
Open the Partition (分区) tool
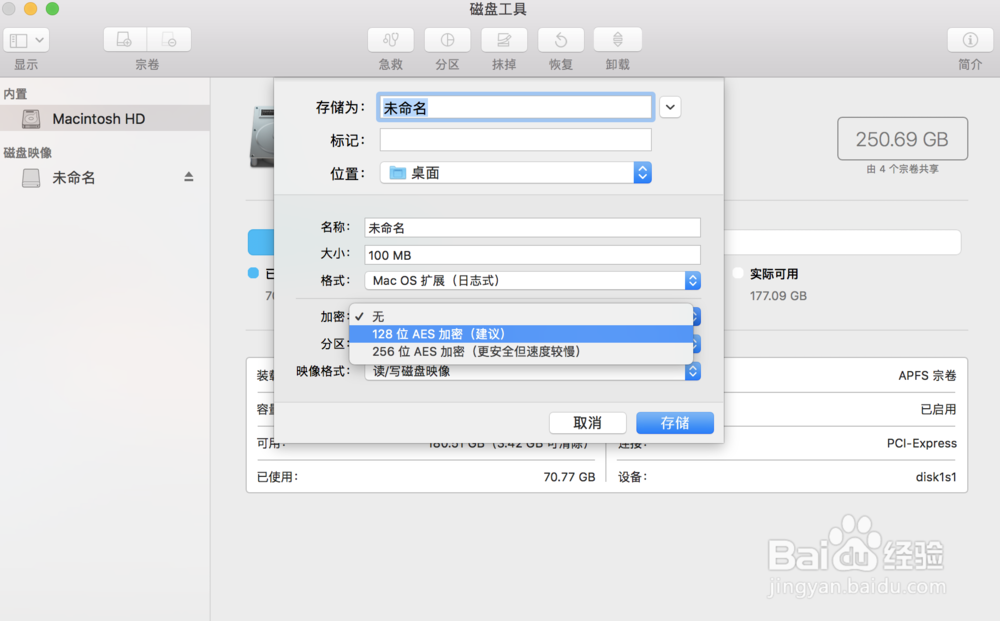[x=447, y=40]
